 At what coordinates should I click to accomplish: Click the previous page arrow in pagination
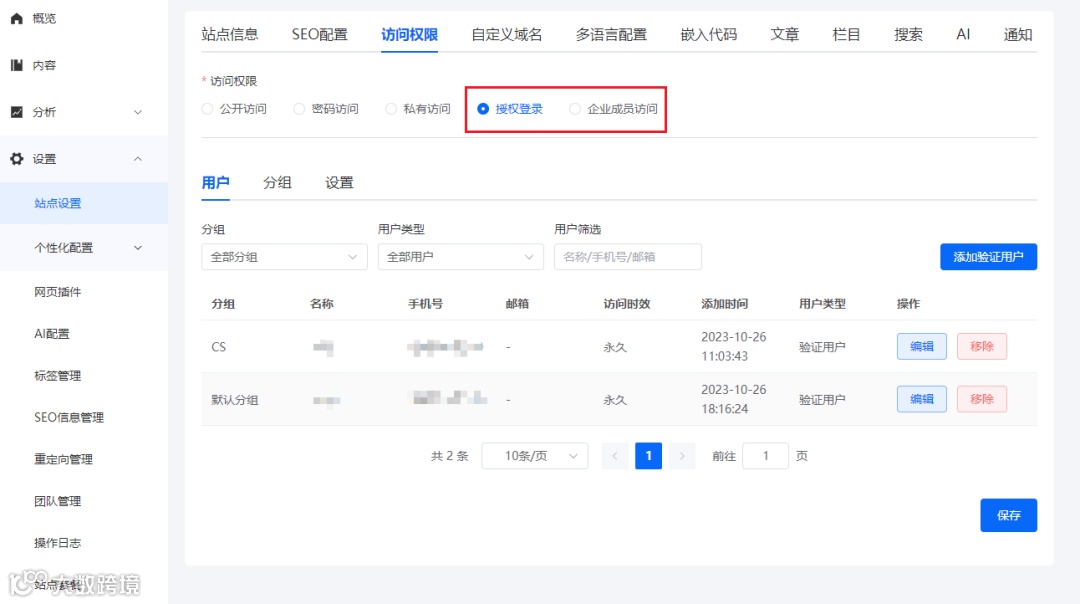point(614,455)
